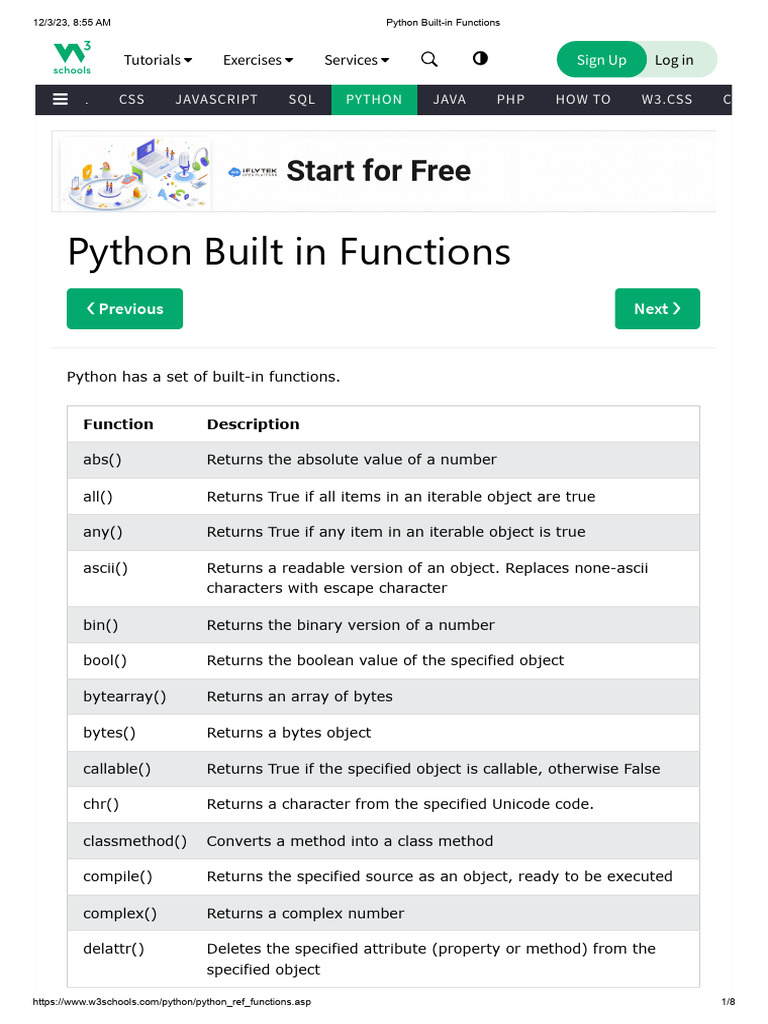Expand the Services dropdown
The image size is (768, 1024).
[357, 60]
